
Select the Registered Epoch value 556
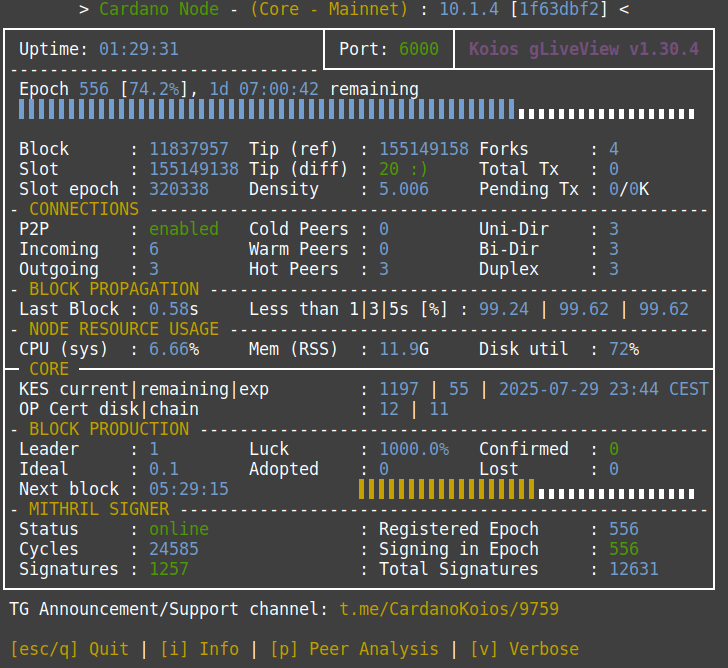click(624, 529)
